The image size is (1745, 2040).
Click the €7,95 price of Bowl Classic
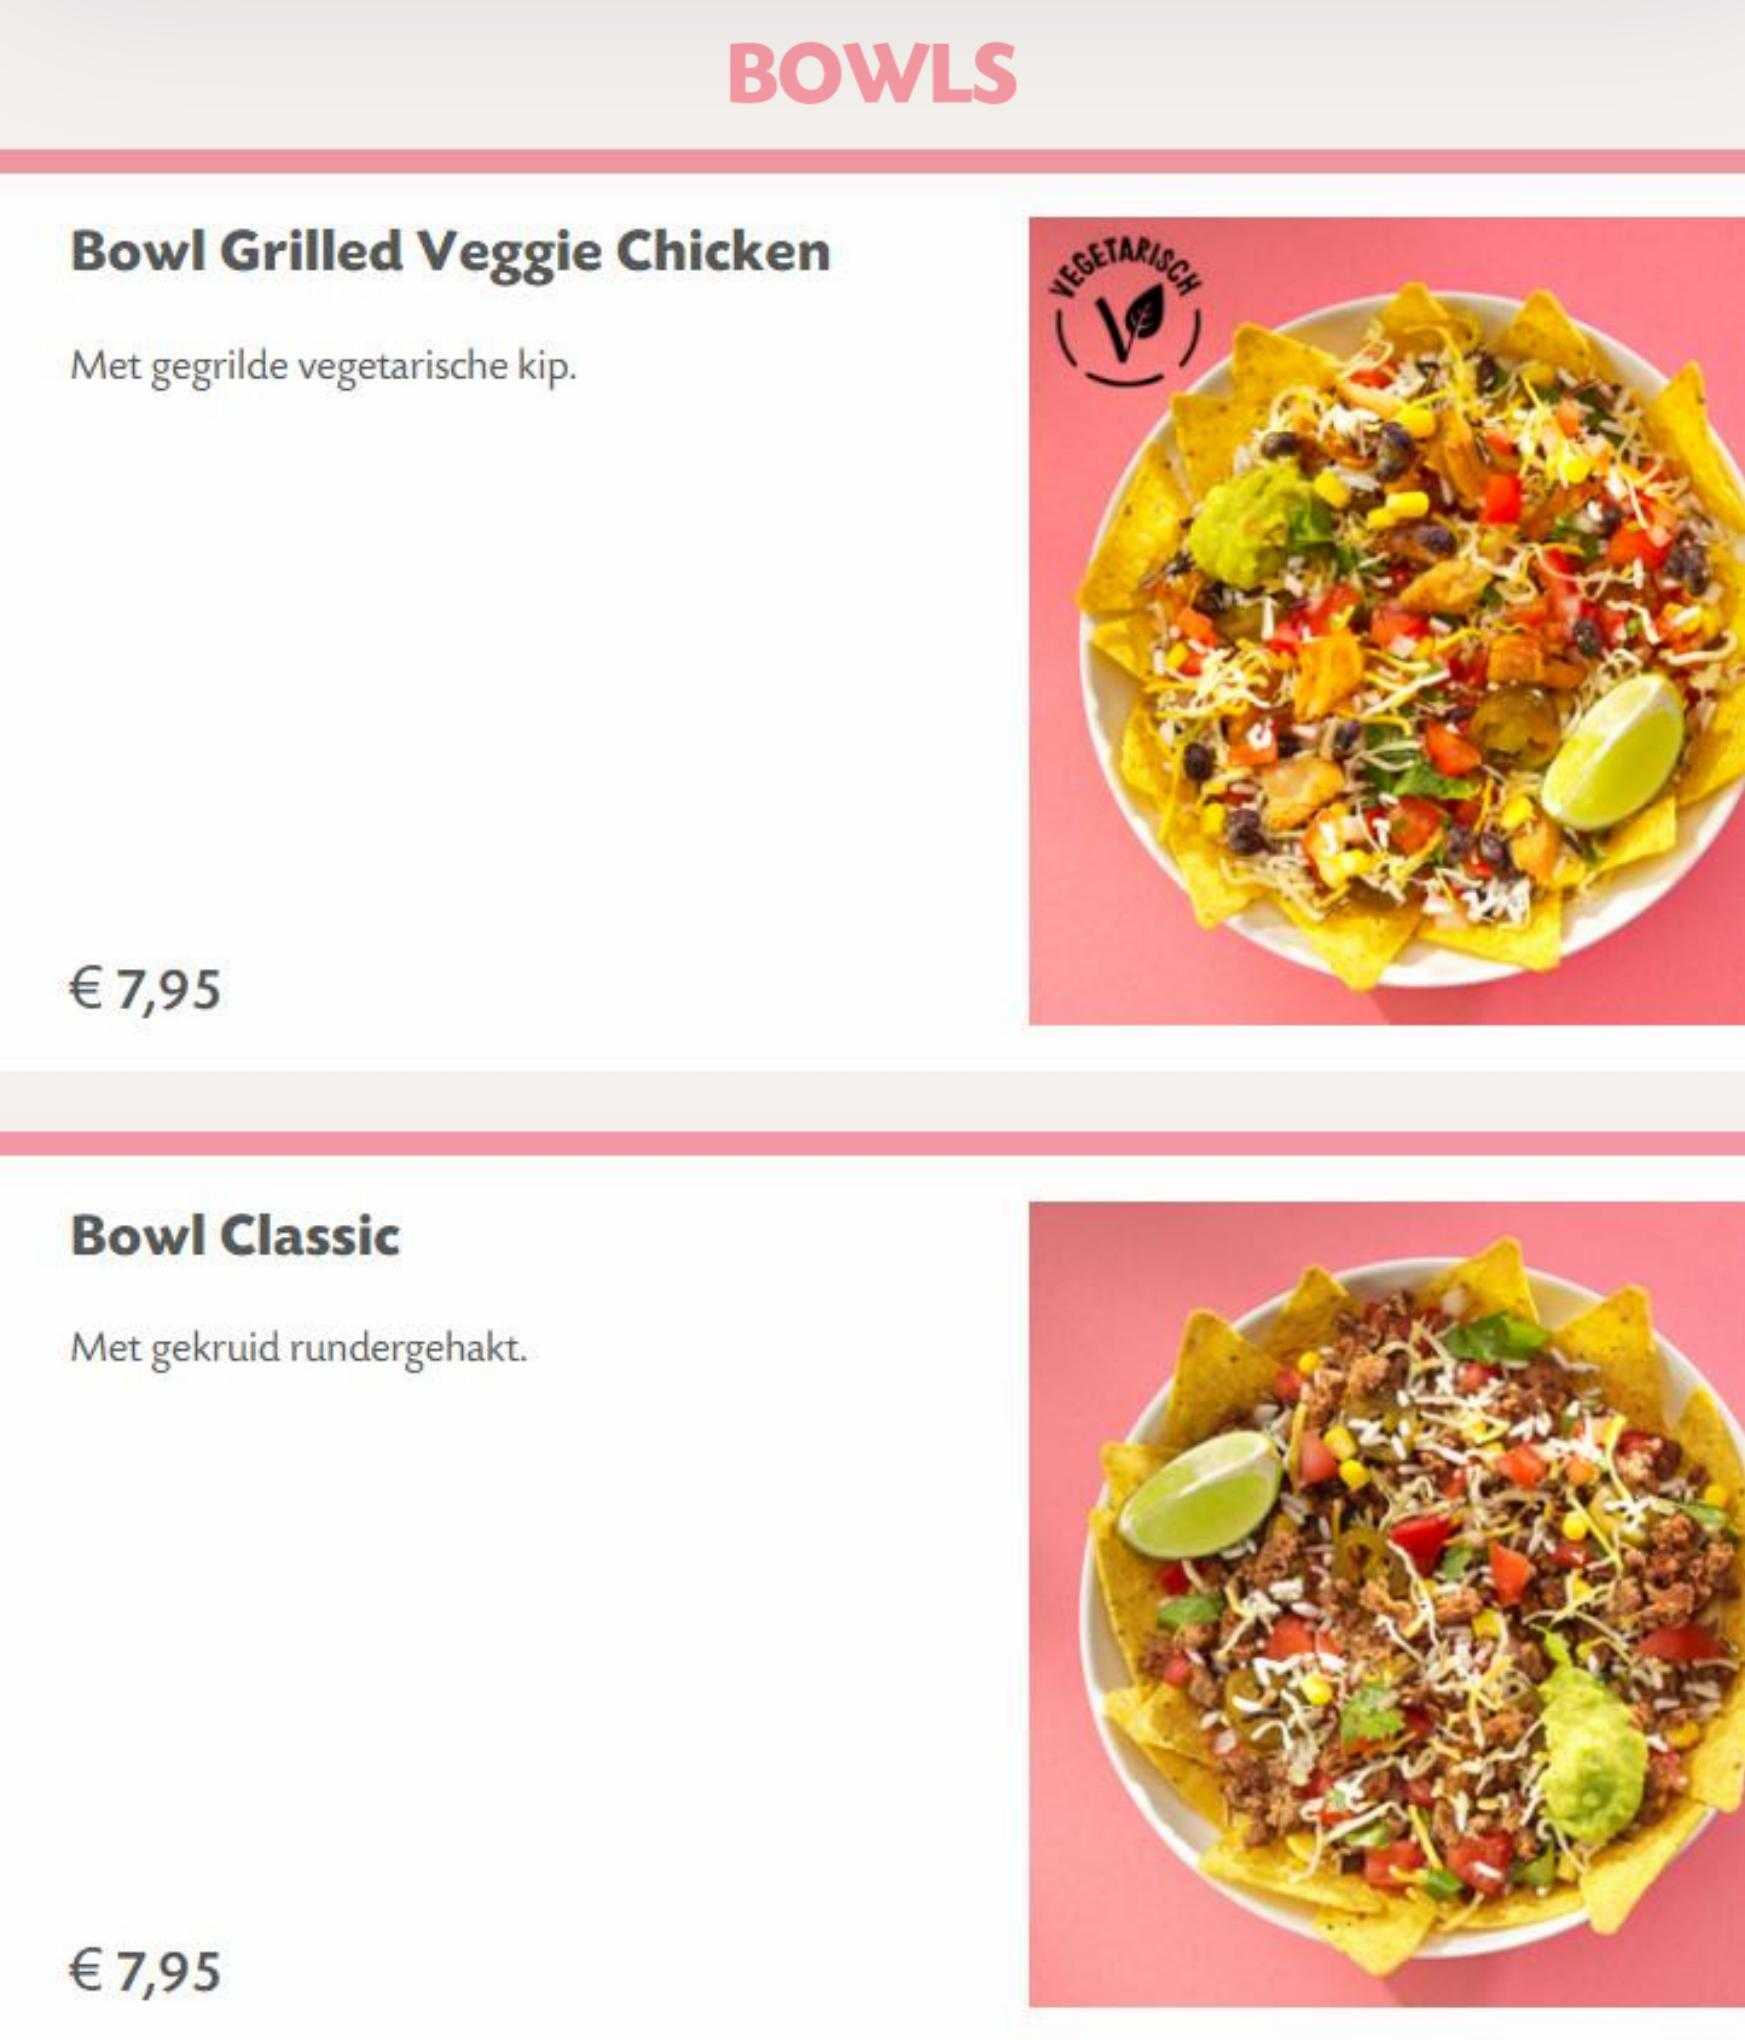[x=145, y=1971]
